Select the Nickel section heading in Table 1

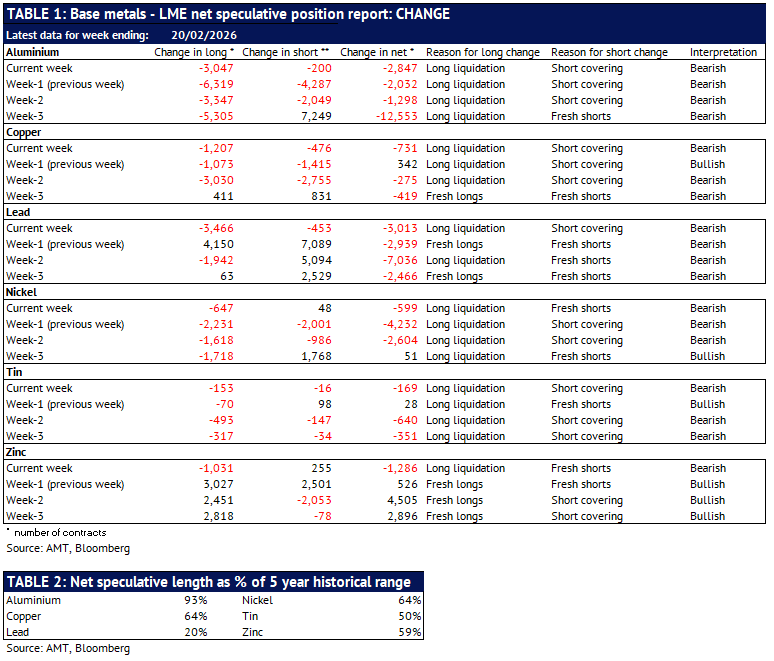click(23, 292)
